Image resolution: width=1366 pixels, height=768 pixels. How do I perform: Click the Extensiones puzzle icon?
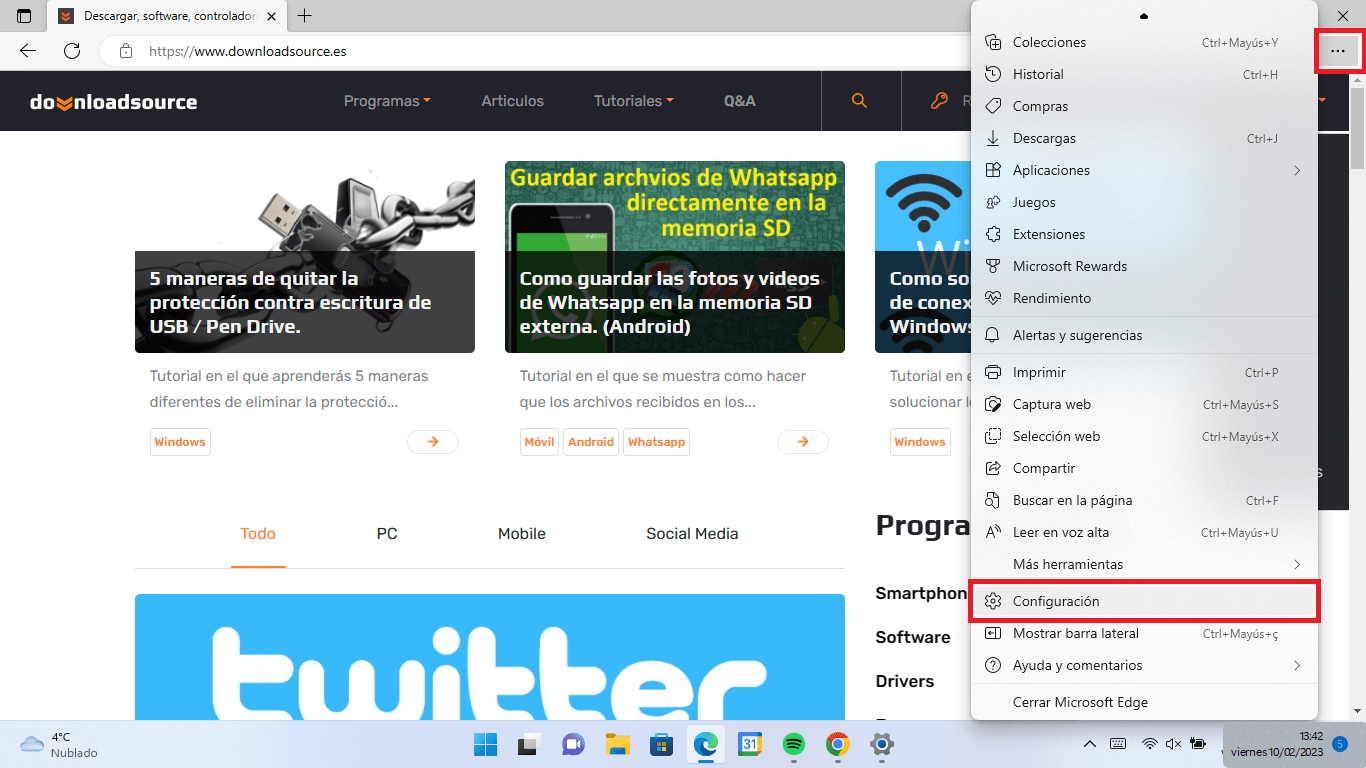[x=993, y=234]
